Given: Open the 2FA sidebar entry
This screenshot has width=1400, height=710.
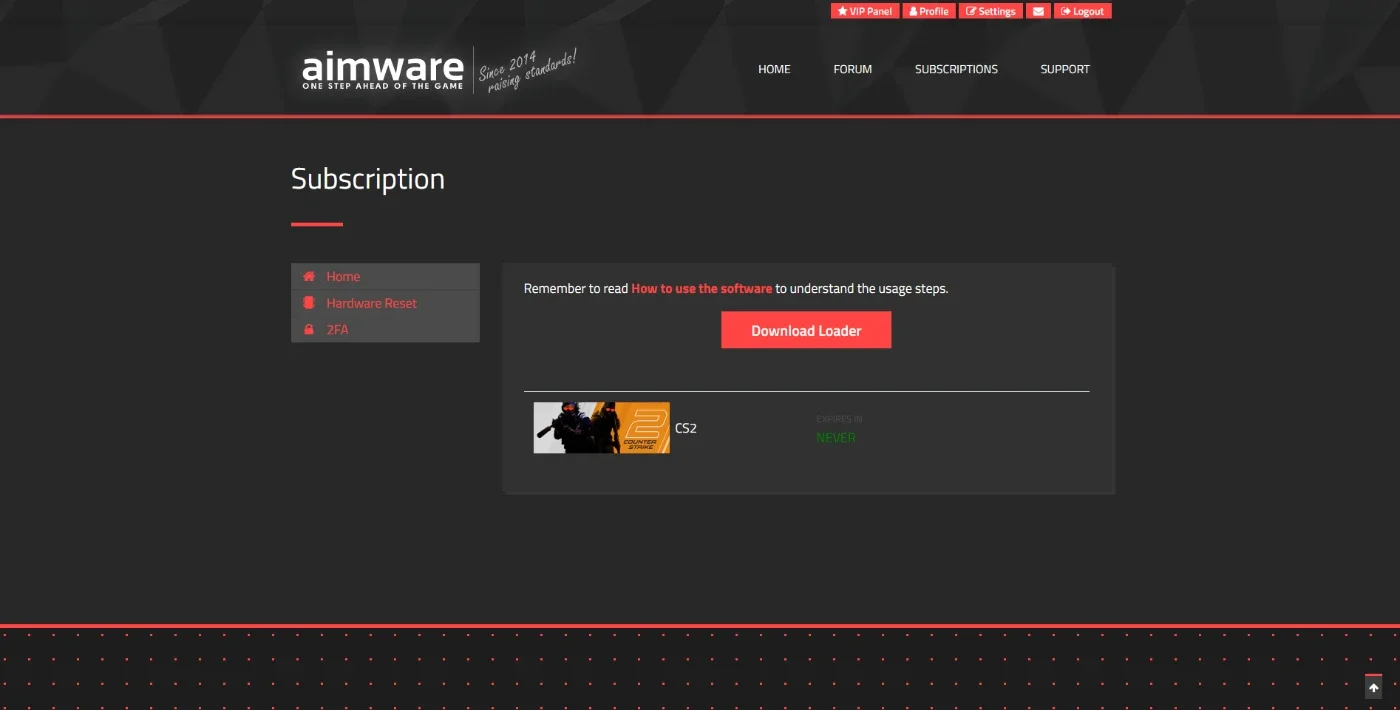Looking at the screenshot, I should click(x=385, y=329).
